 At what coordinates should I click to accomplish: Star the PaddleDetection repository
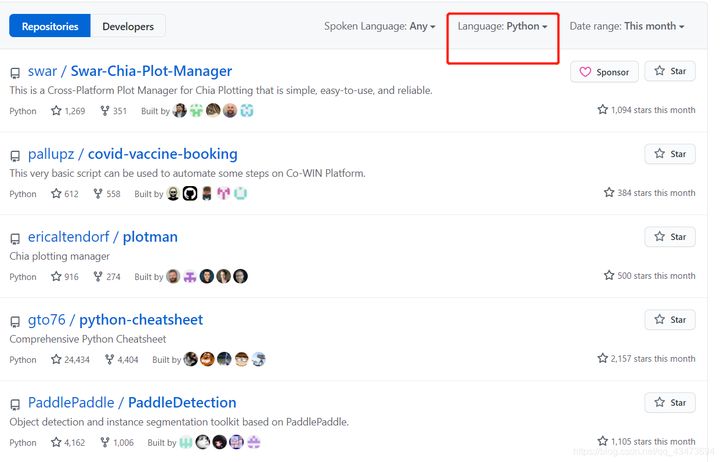670,403
